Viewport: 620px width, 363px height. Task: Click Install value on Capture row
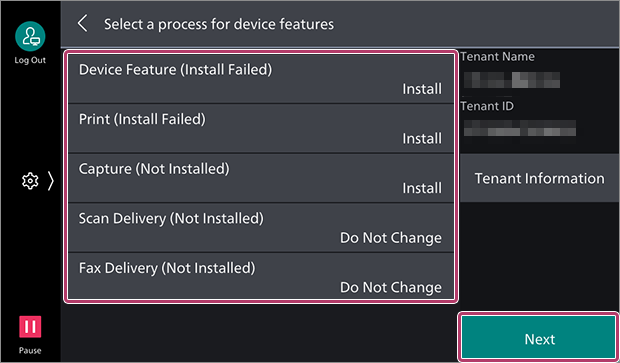click(x=422, y=188)
